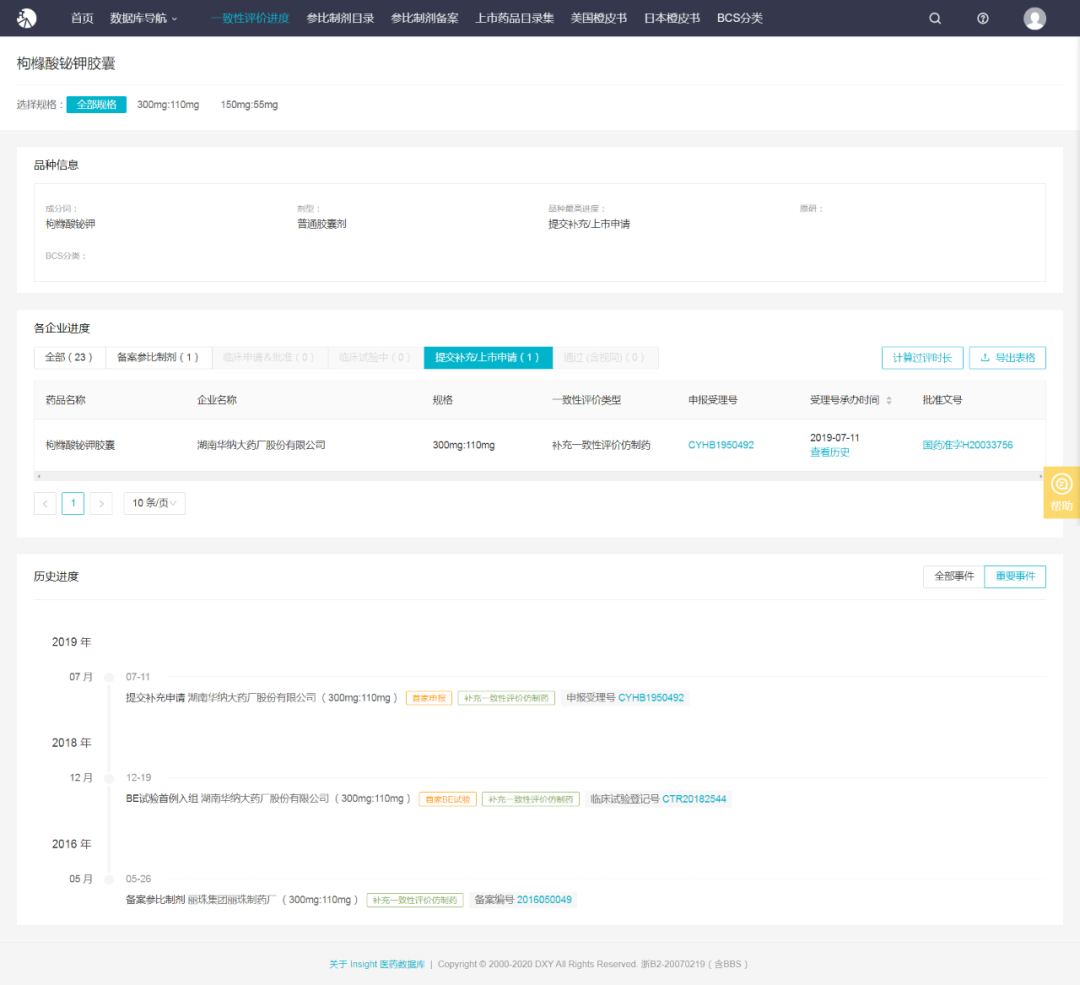Click 提交补充/上市申请 value under 品种信息
The height and width of the screenshot is (985, 1080).
(x=589, y=224)
